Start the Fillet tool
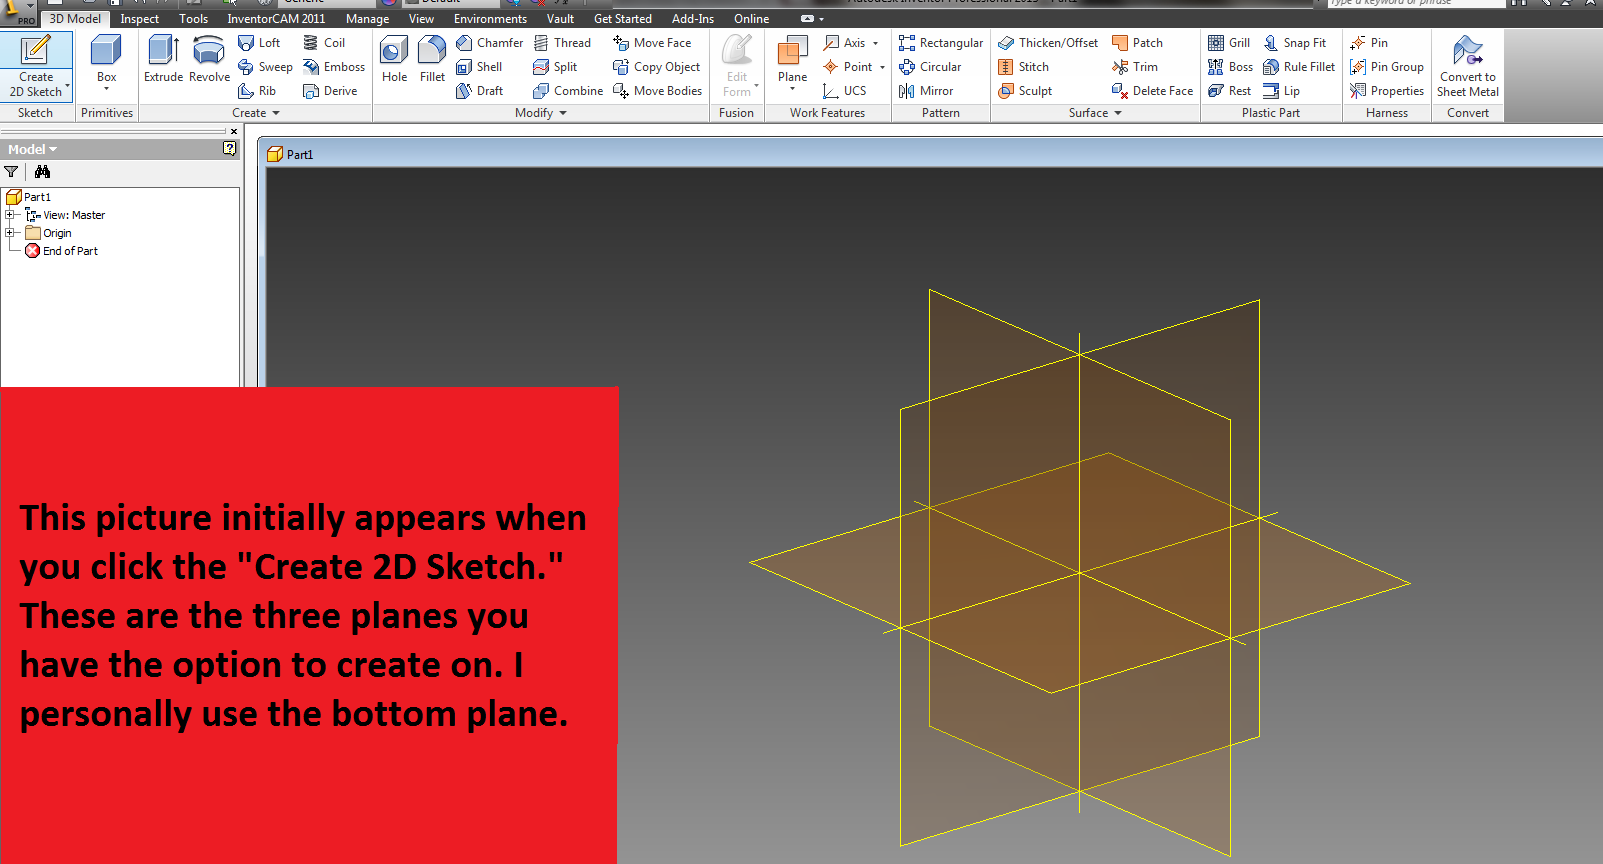The image size is (1603, 864). (x=432, y=58)
